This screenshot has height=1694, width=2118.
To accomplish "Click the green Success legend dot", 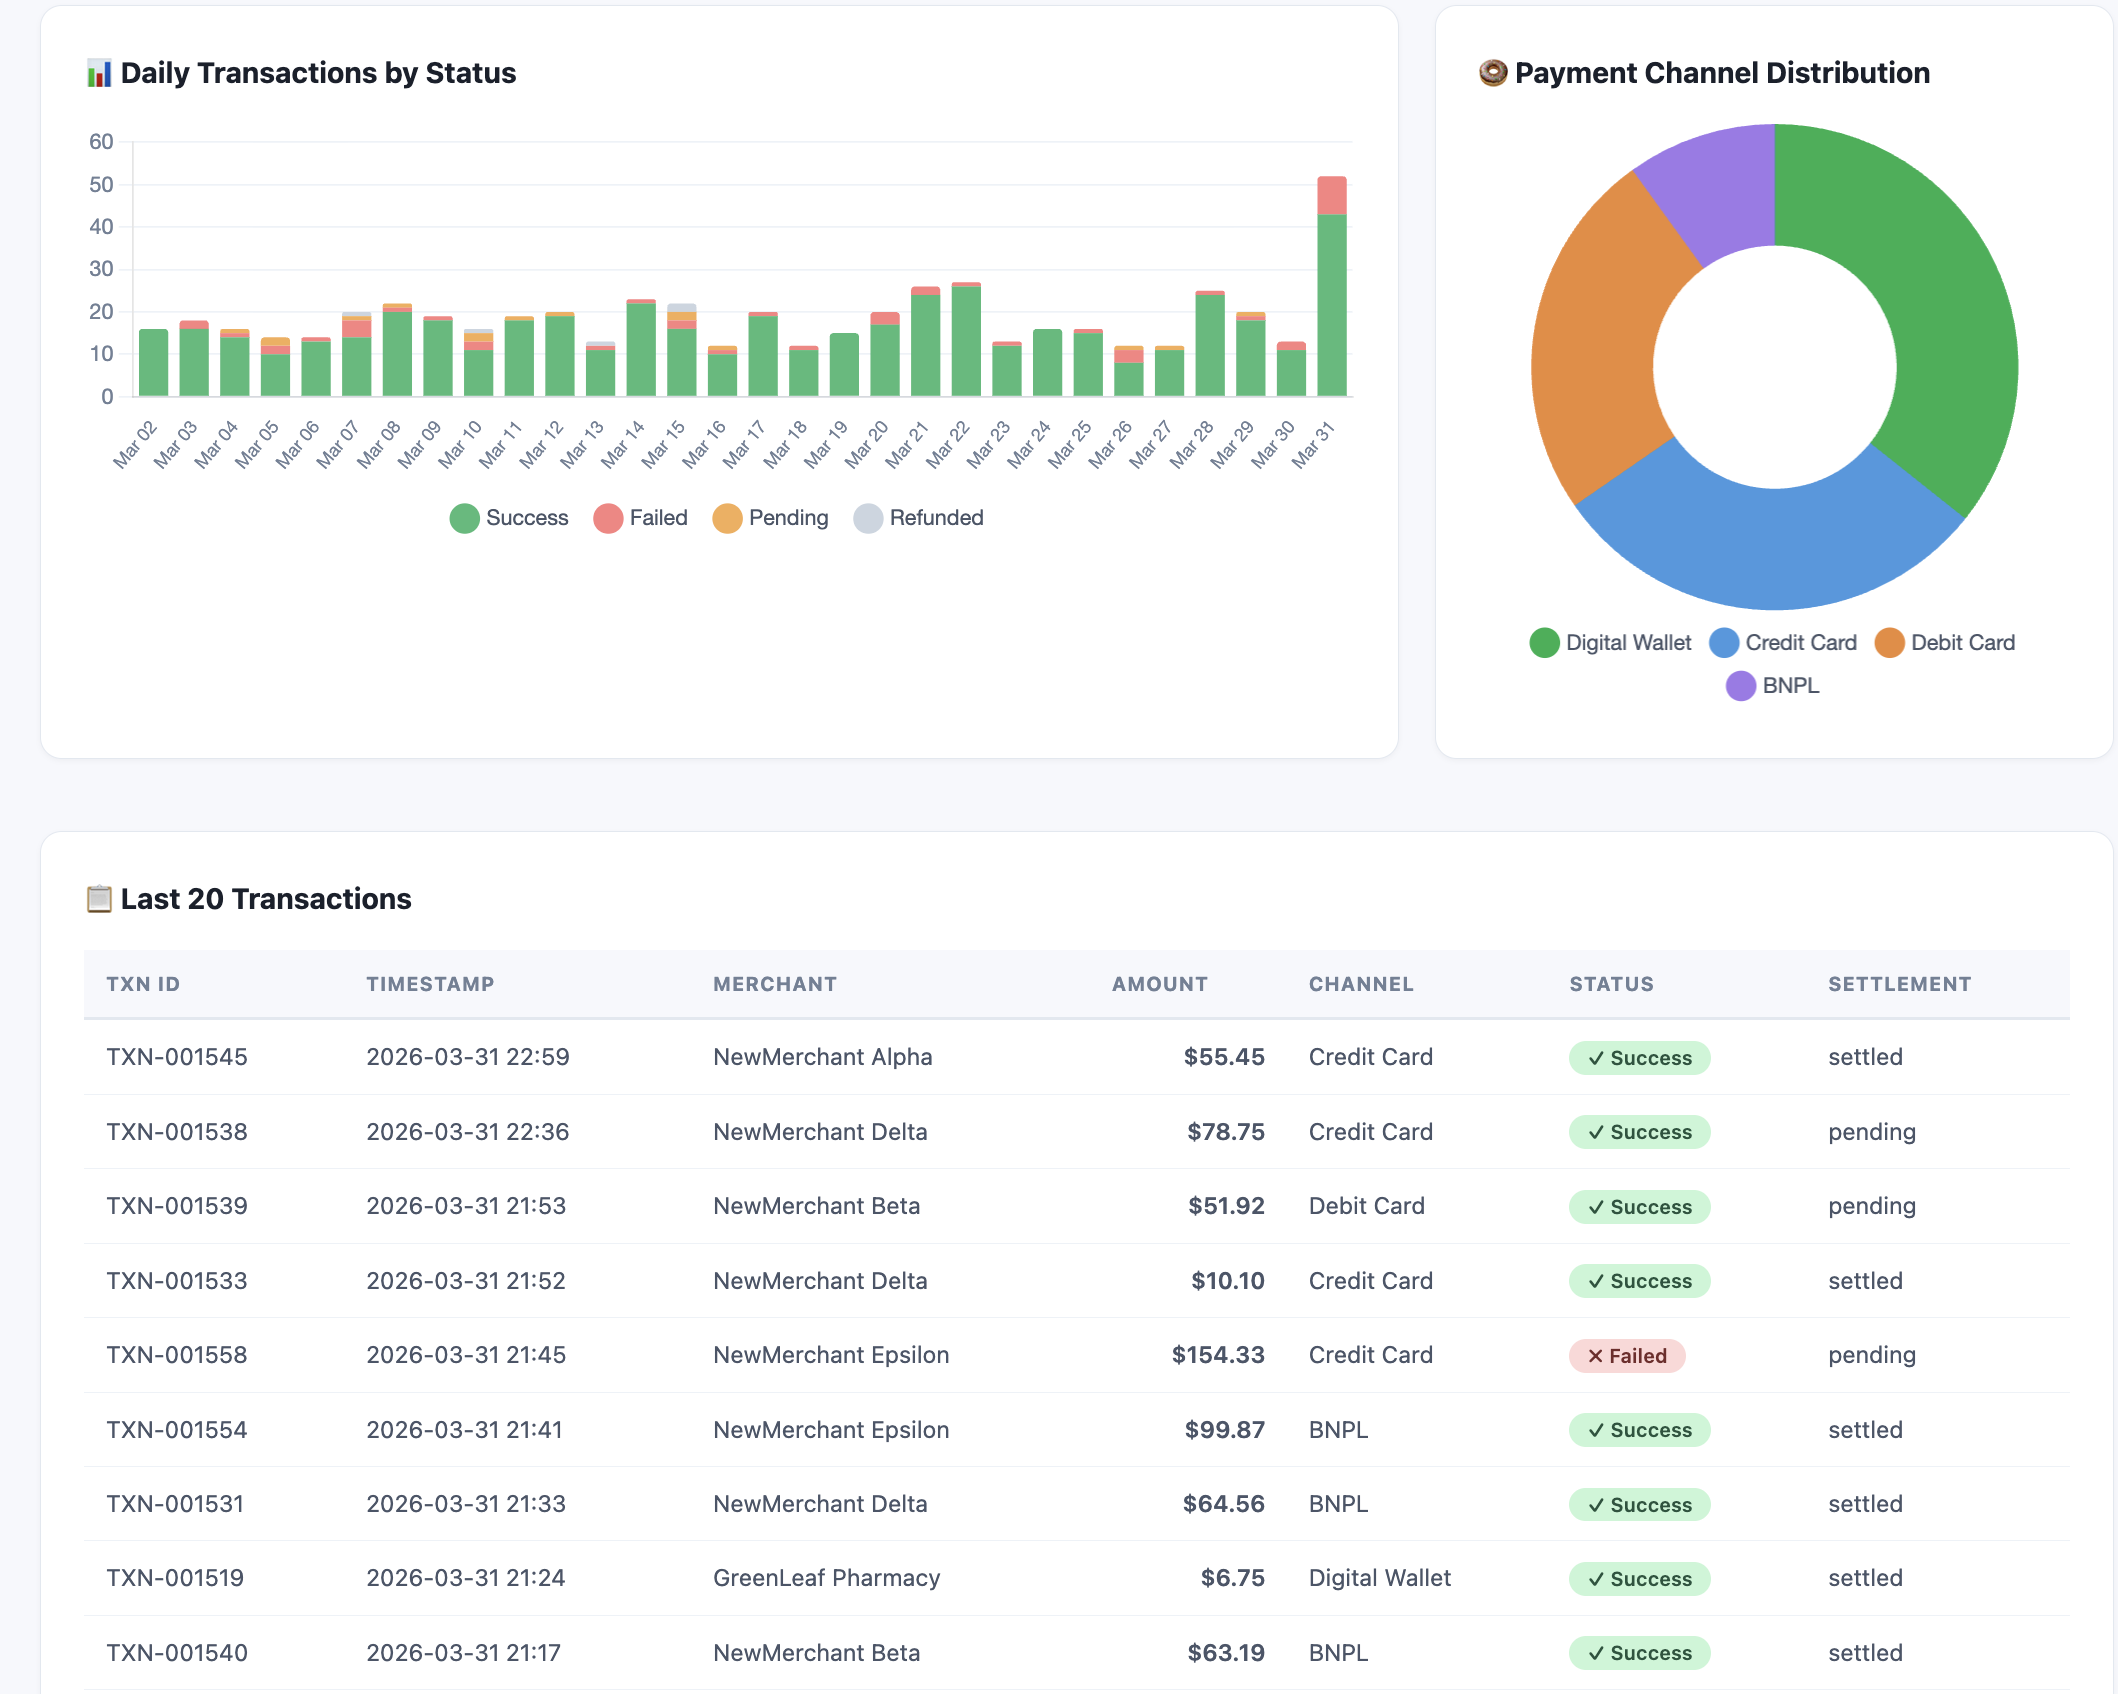I will 463,518.
